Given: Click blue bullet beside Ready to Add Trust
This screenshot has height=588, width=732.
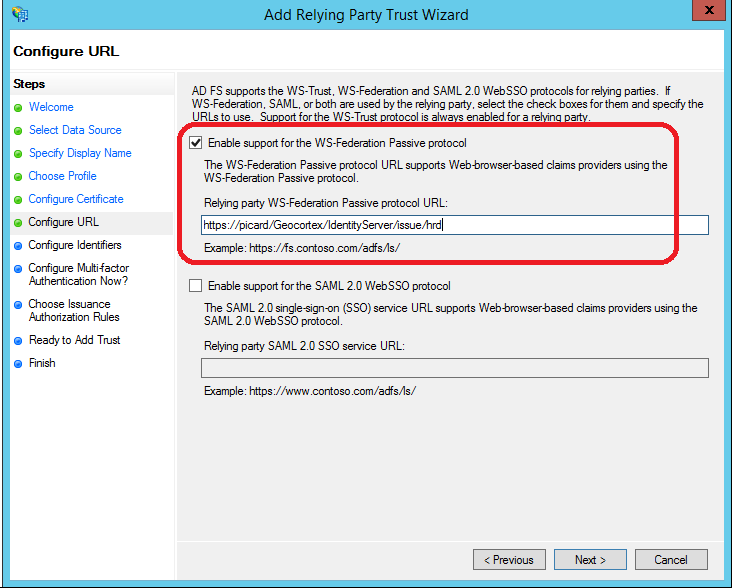Looking at the screenshot, I should tap(18, 341).
